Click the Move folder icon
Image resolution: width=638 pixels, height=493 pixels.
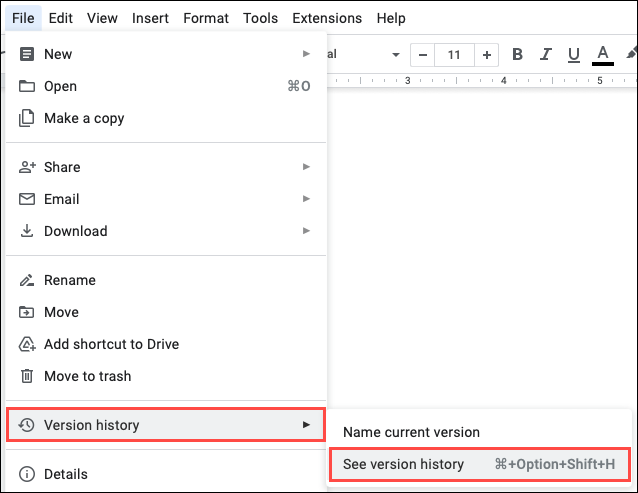(27, 312)
